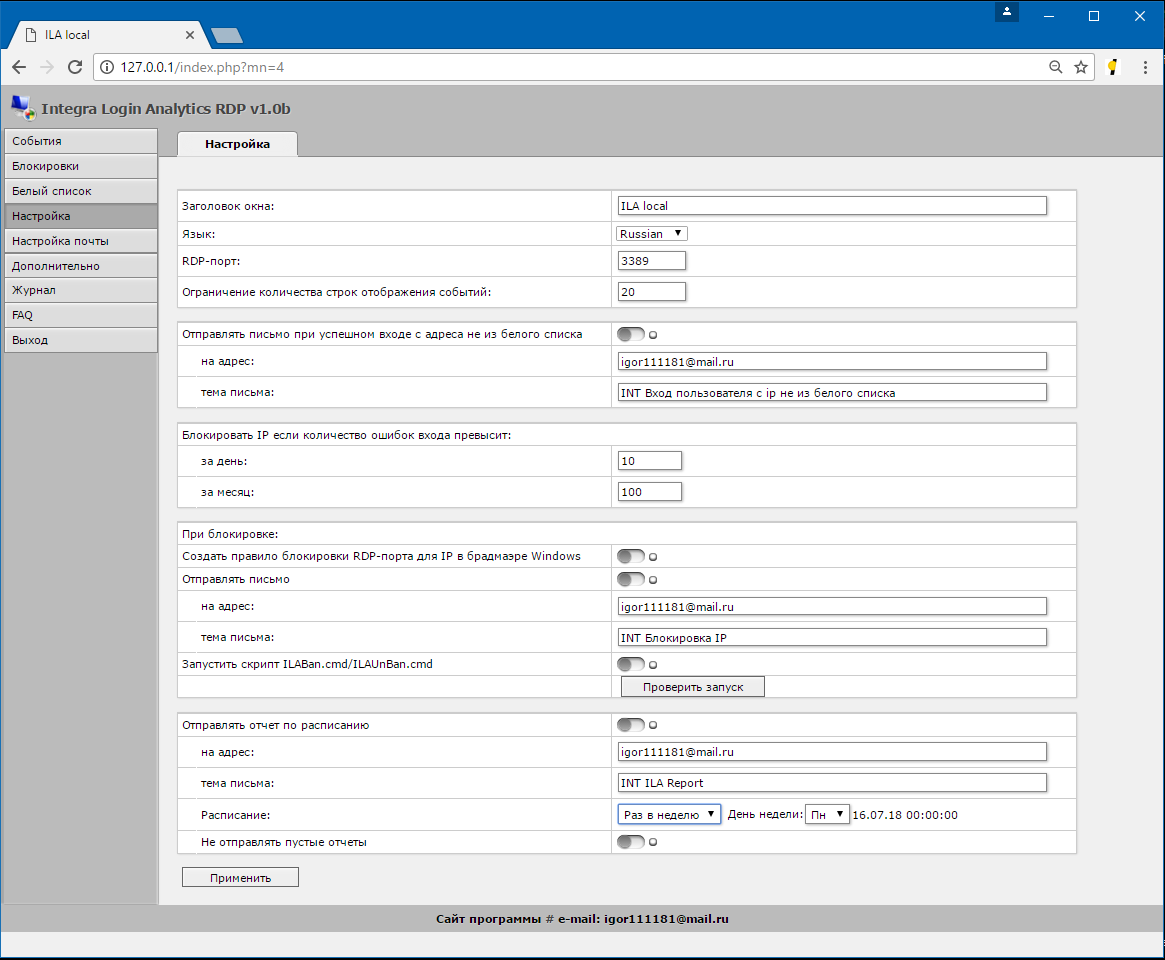Image resolution: width=1165 pixels, height=960 pixels.
Task: Go back with the browser back arrow
Action: 19,67
